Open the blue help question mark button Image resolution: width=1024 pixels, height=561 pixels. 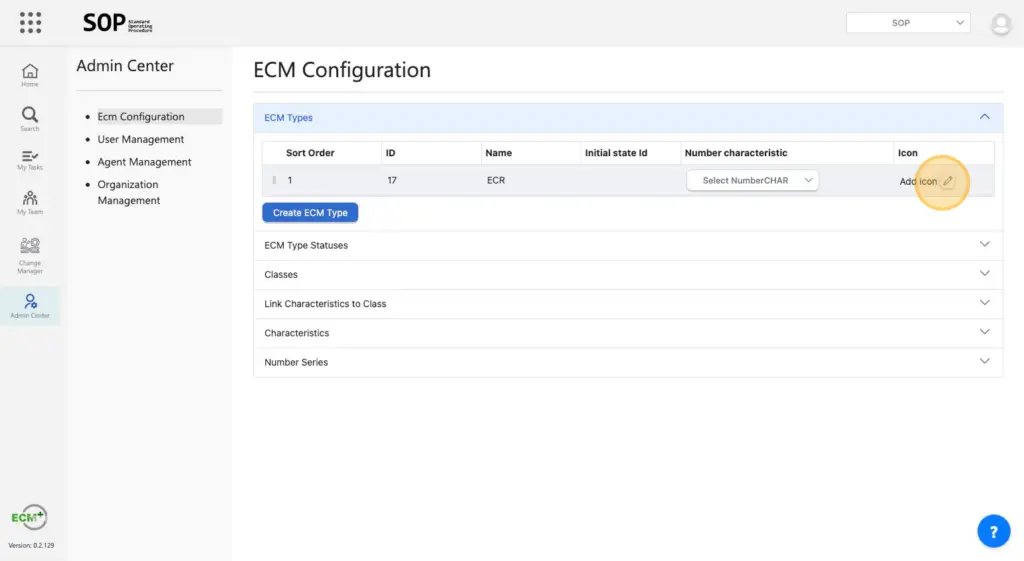(x=992, y=532)
